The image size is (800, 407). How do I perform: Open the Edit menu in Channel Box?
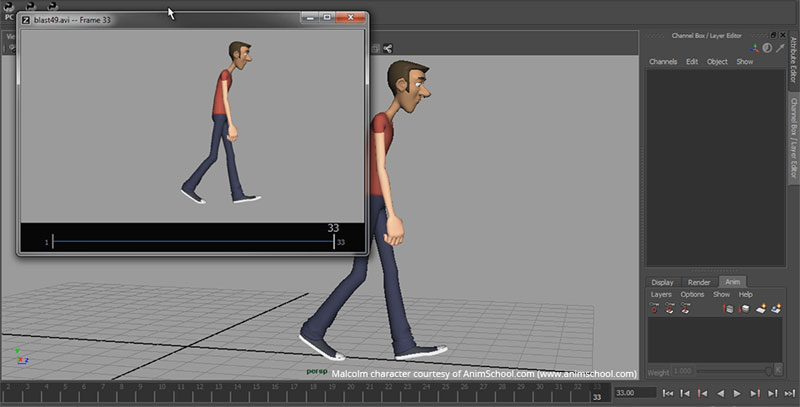(692, 62)
